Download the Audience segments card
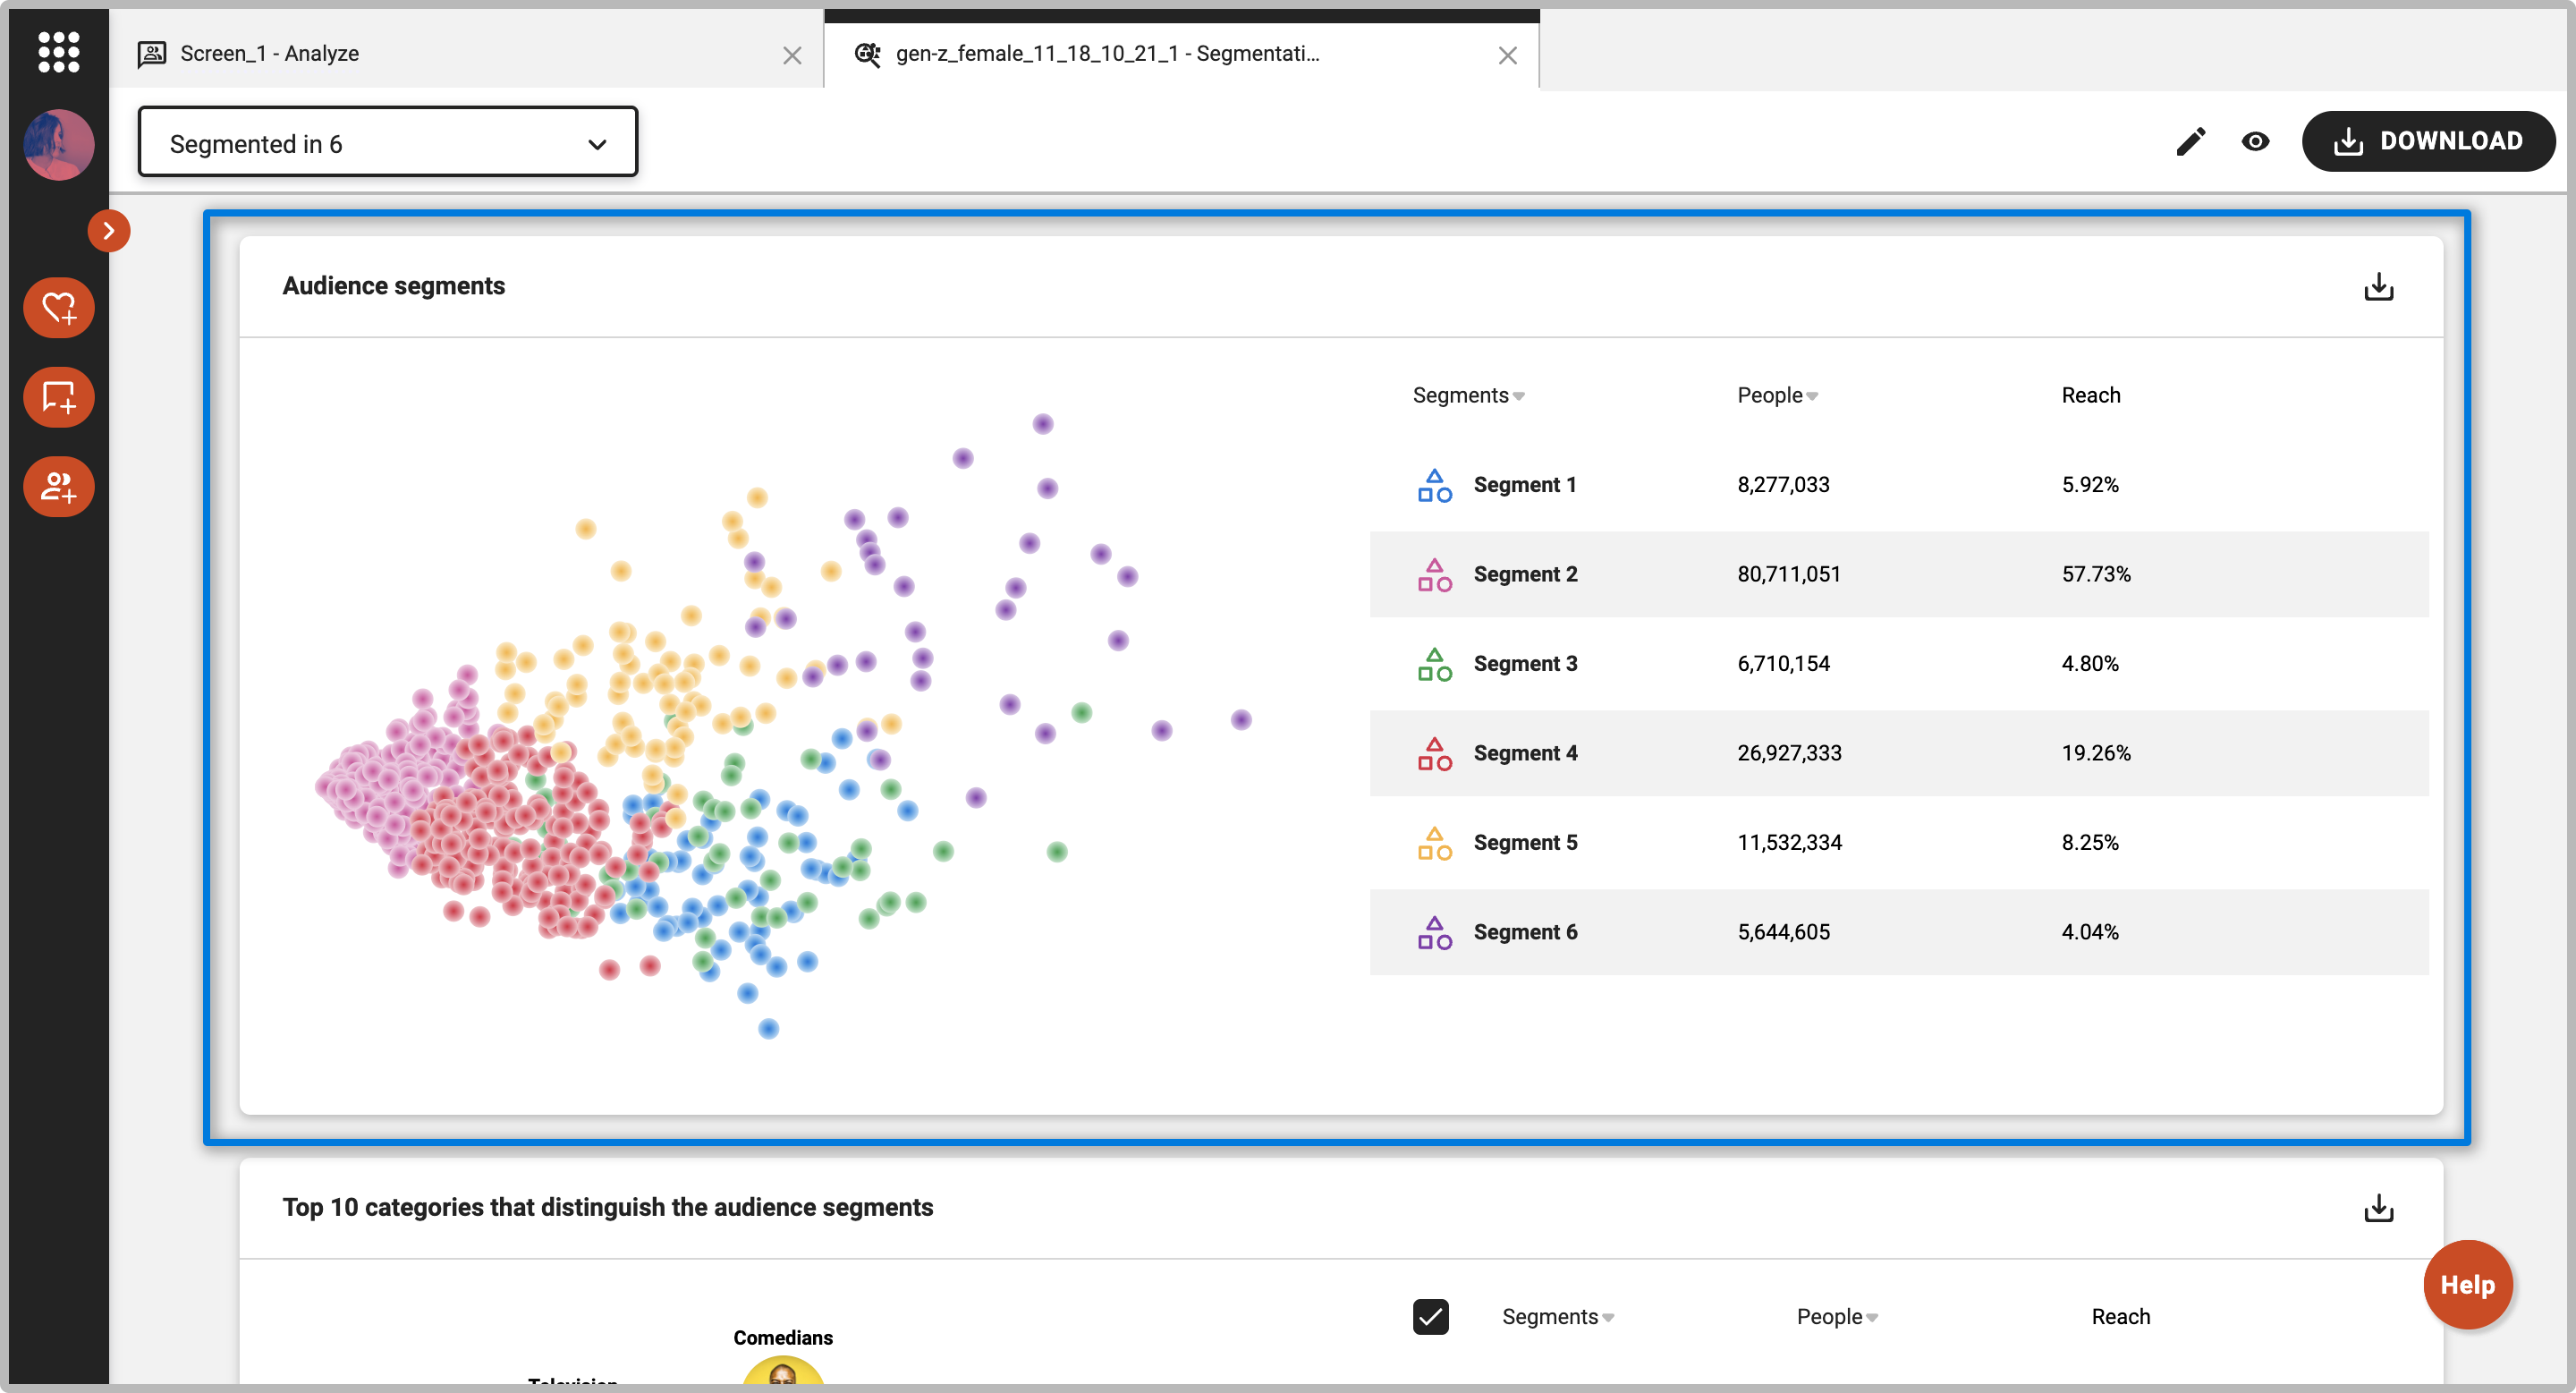This screenshot has width=2576, height=1393. pos(2378,287)
